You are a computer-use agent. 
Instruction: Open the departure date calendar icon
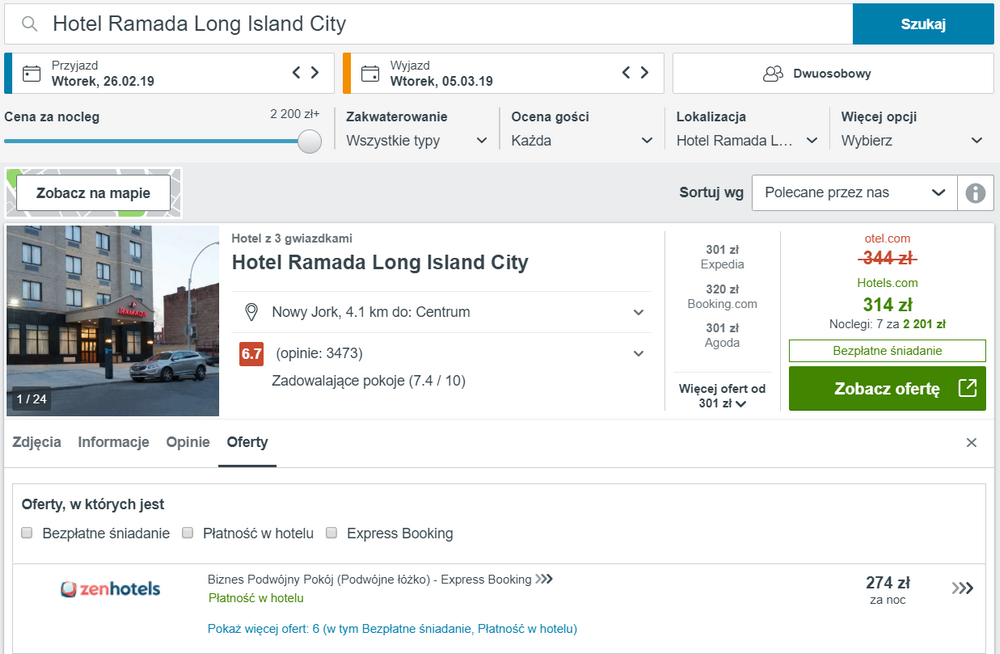click(x=370, y=73)
